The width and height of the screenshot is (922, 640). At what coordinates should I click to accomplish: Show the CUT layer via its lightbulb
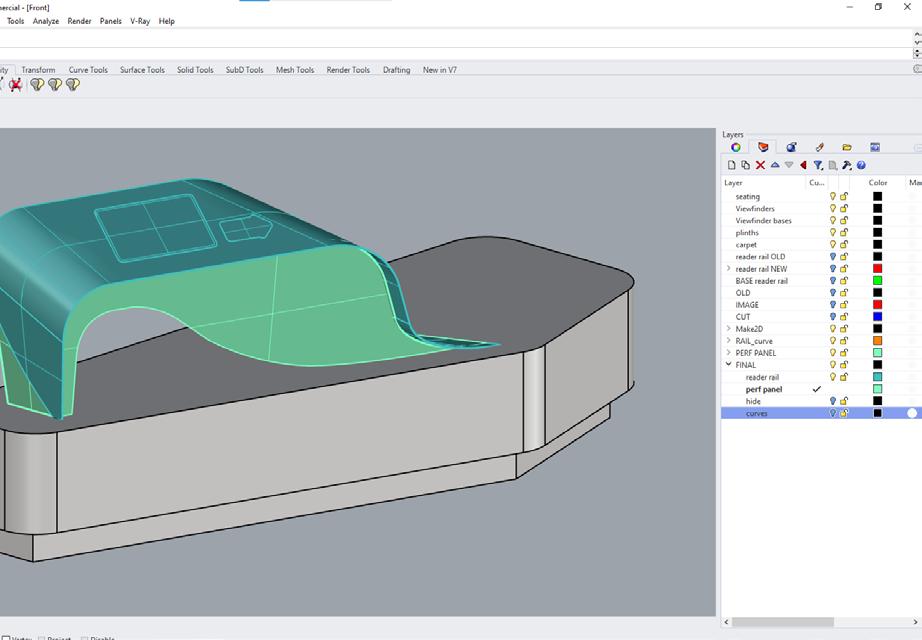pos(832,317)
